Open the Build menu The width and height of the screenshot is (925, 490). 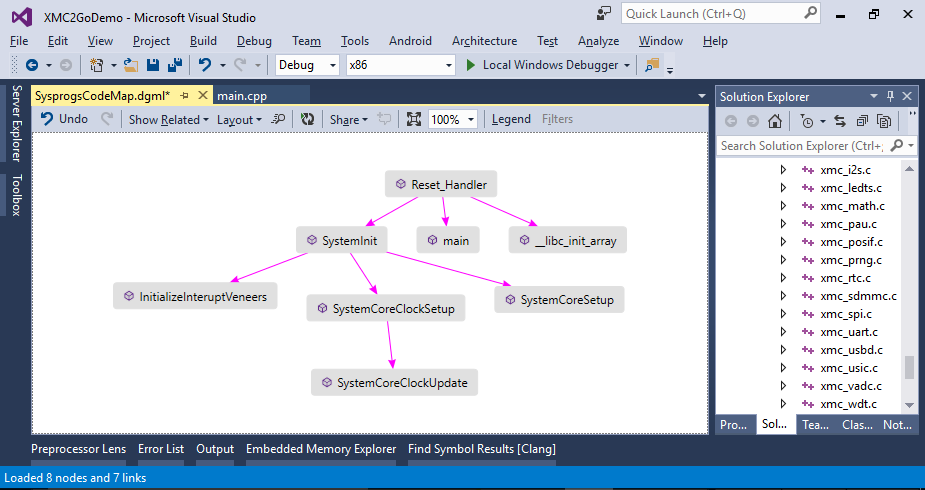[x=204, y=41]
